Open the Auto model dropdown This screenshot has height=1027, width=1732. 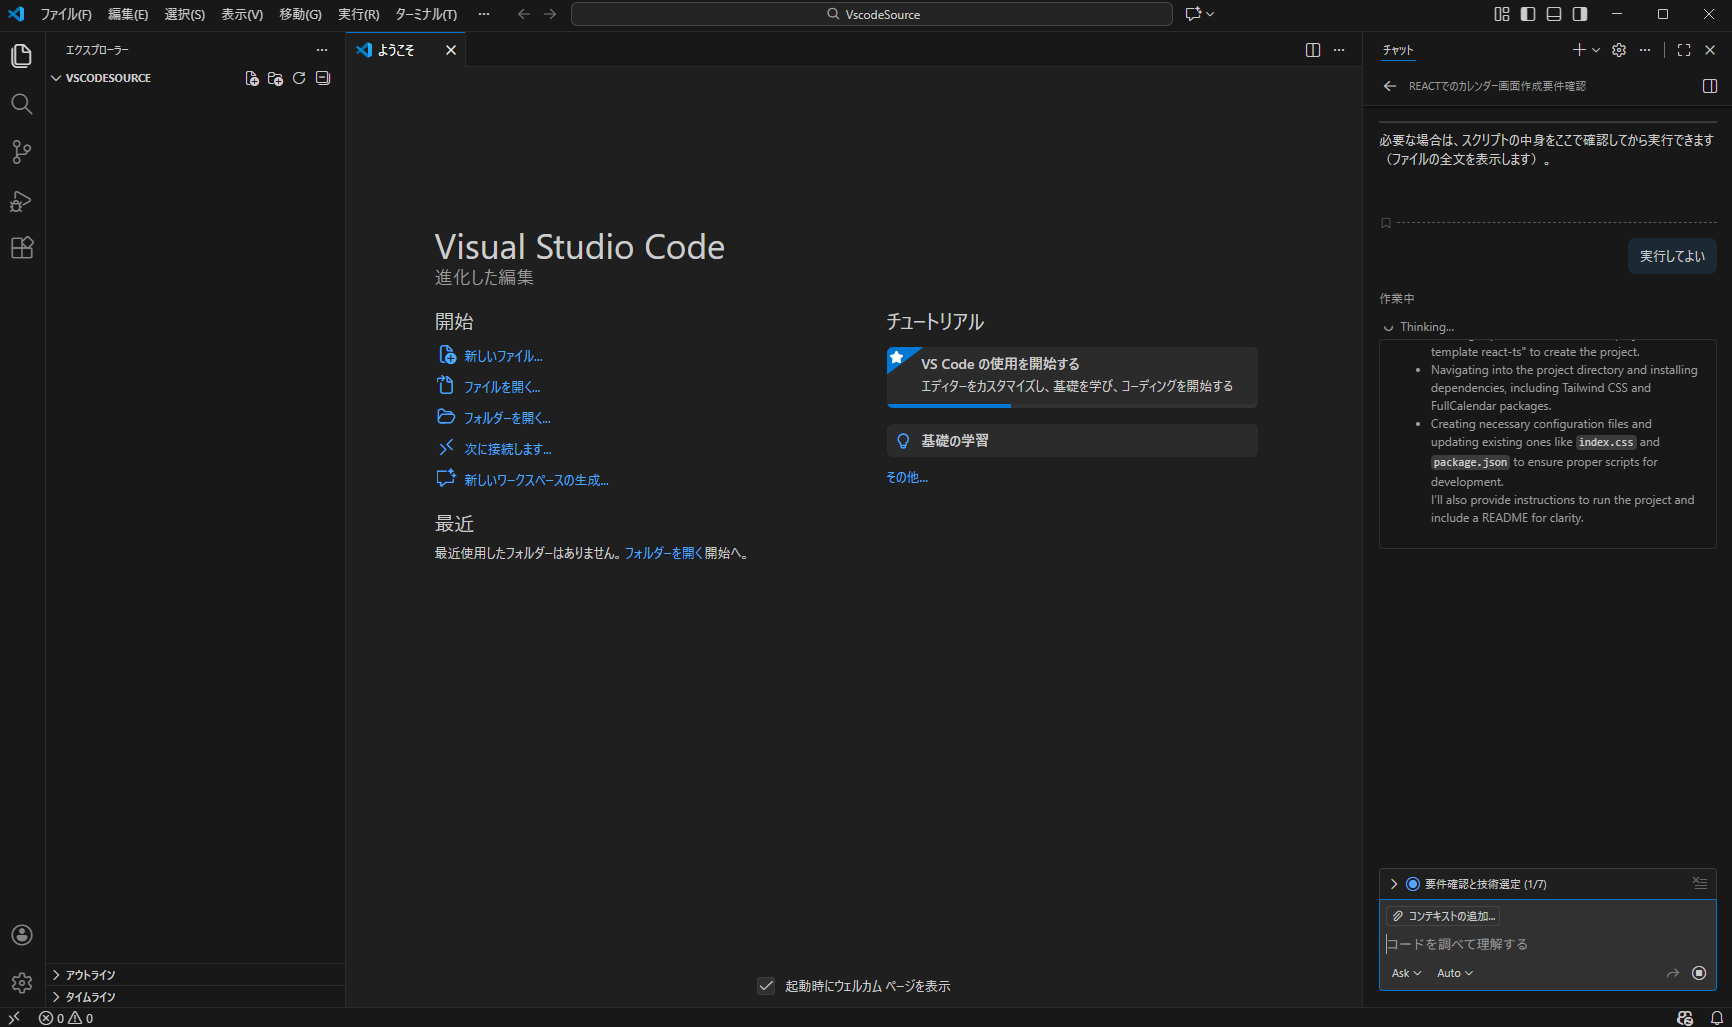(x=1454, y=973)
